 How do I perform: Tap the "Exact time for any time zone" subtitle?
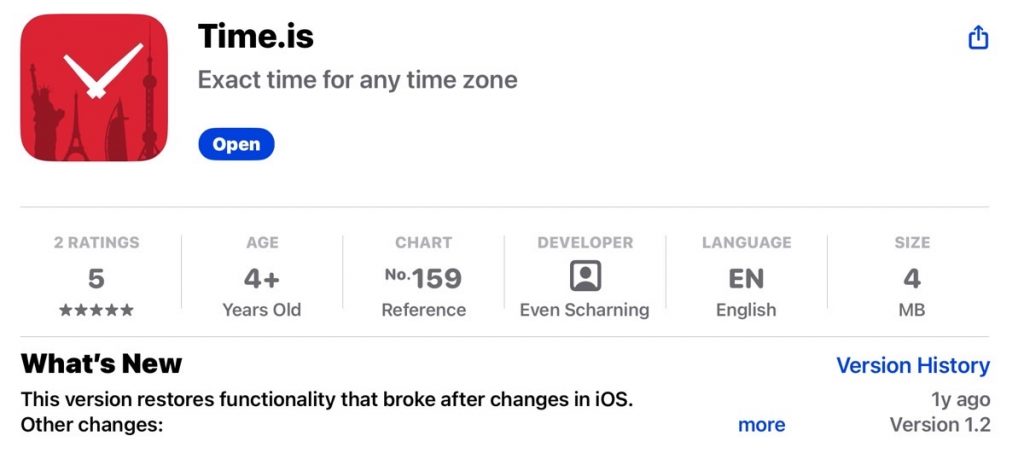(357, 80)
